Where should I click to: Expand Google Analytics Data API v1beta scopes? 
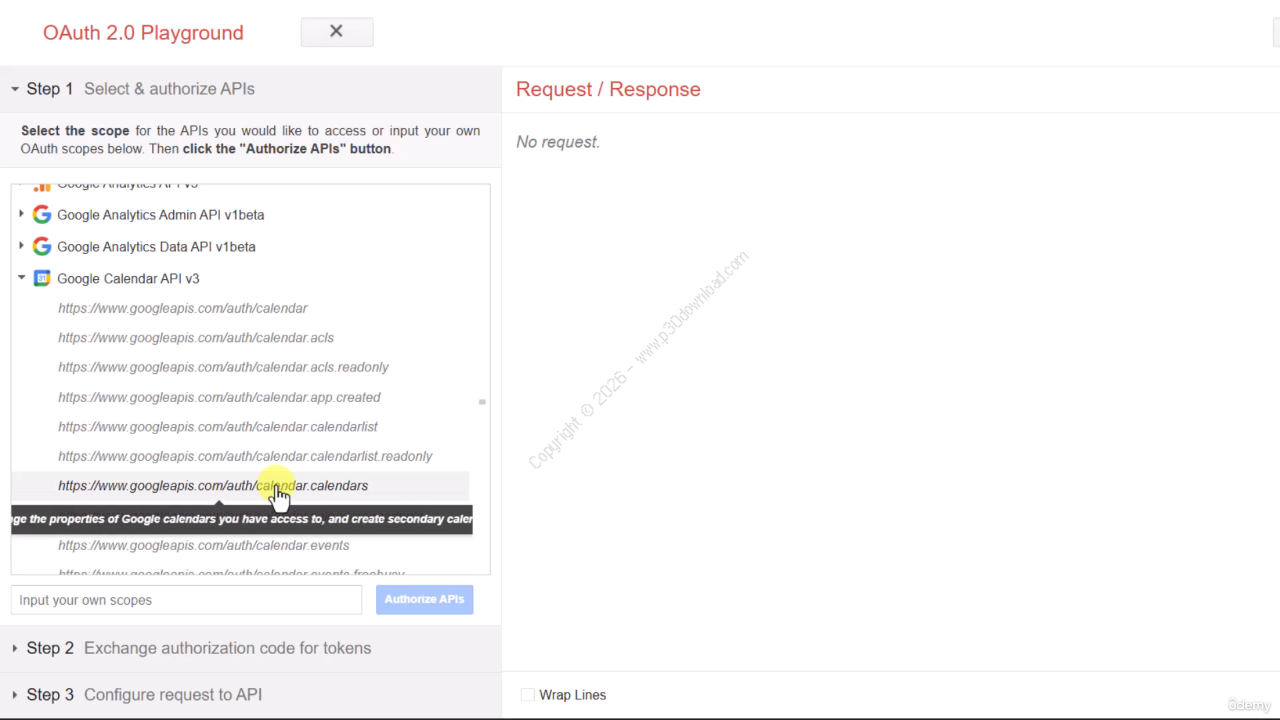21,247
